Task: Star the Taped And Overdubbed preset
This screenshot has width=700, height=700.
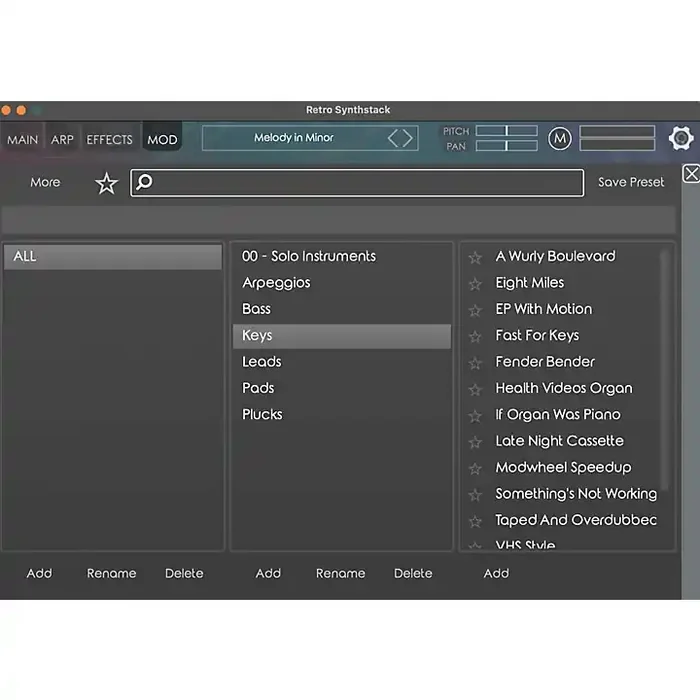Action: coord(475,521)
